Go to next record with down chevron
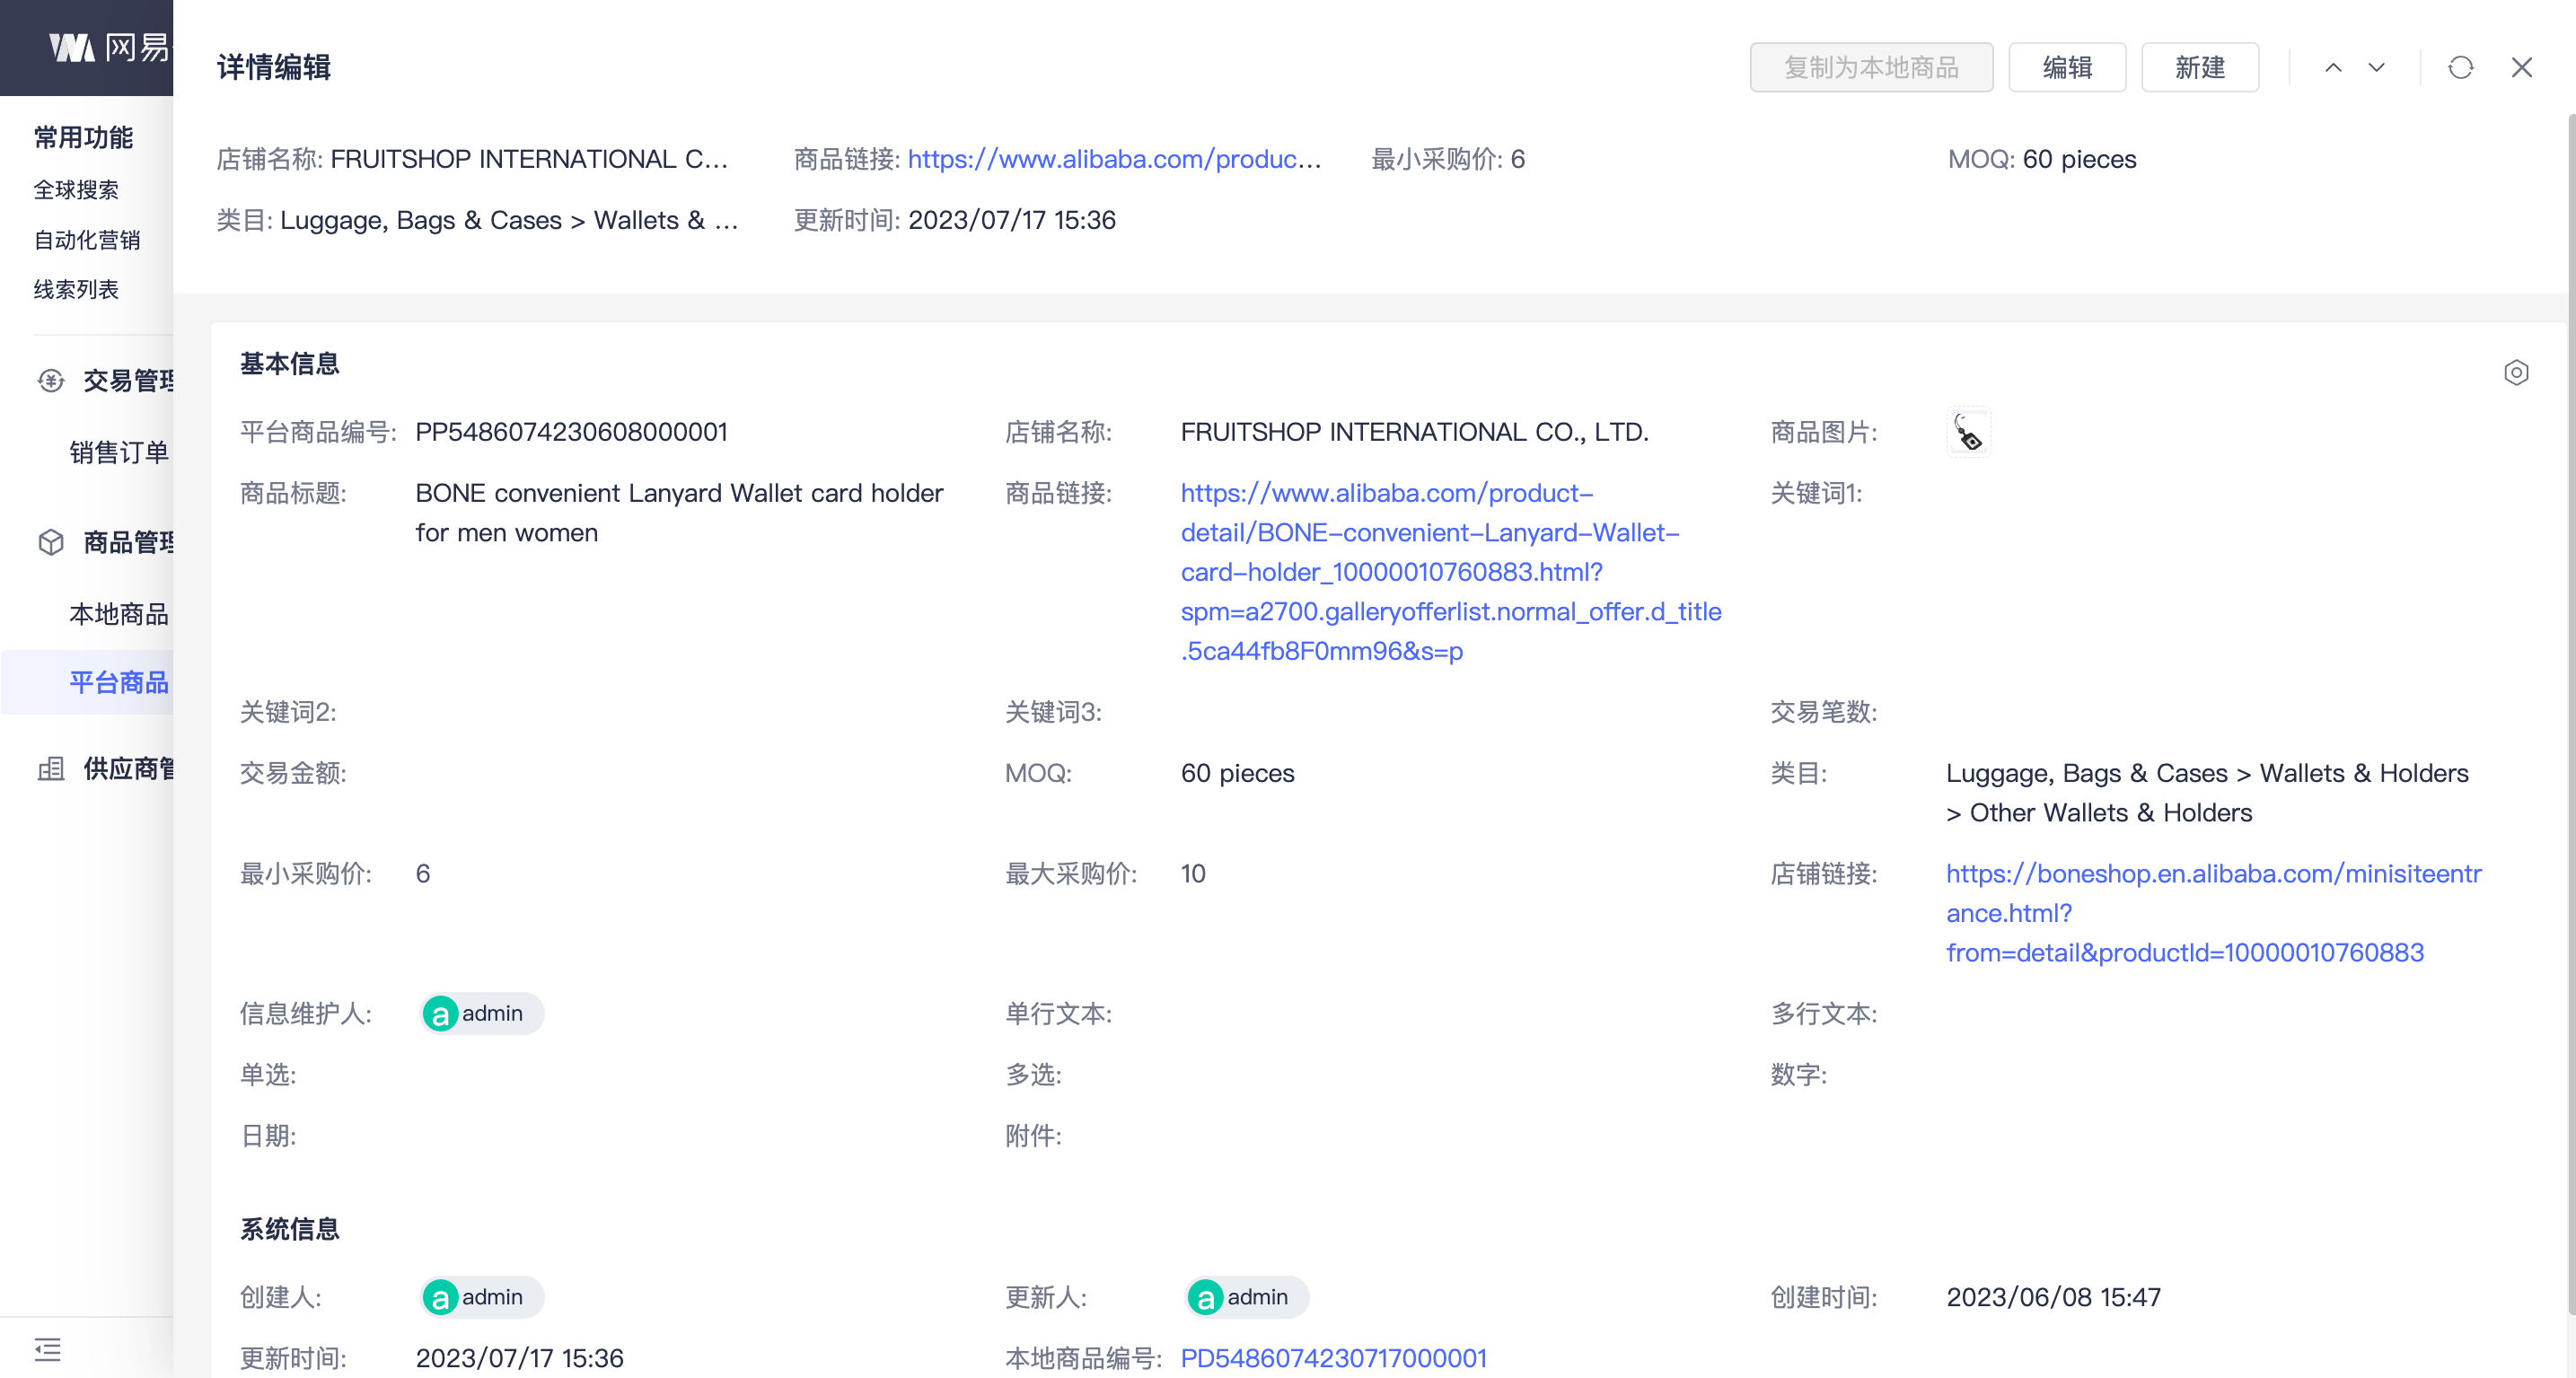The width and height of the screenshot is (2576, 1378). [2377, 67]
